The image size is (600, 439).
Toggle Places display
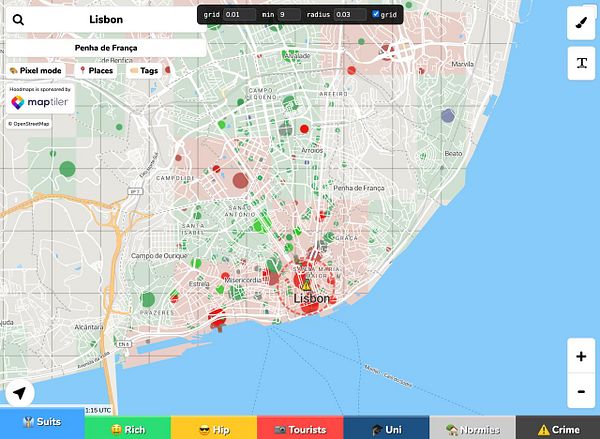point(96,70)
